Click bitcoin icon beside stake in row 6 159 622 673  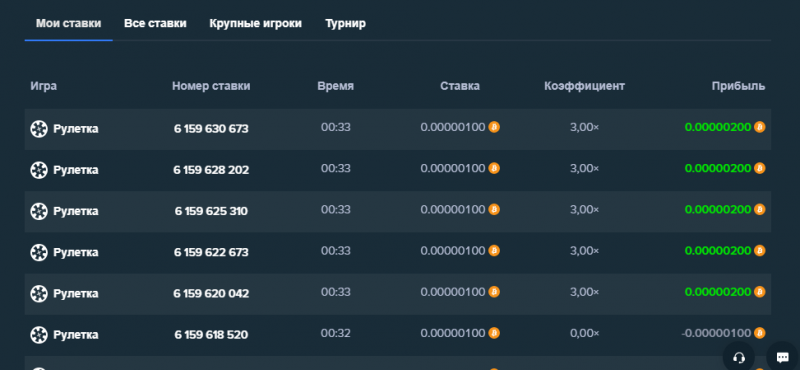pyautogui.click(x=494, y=251)
